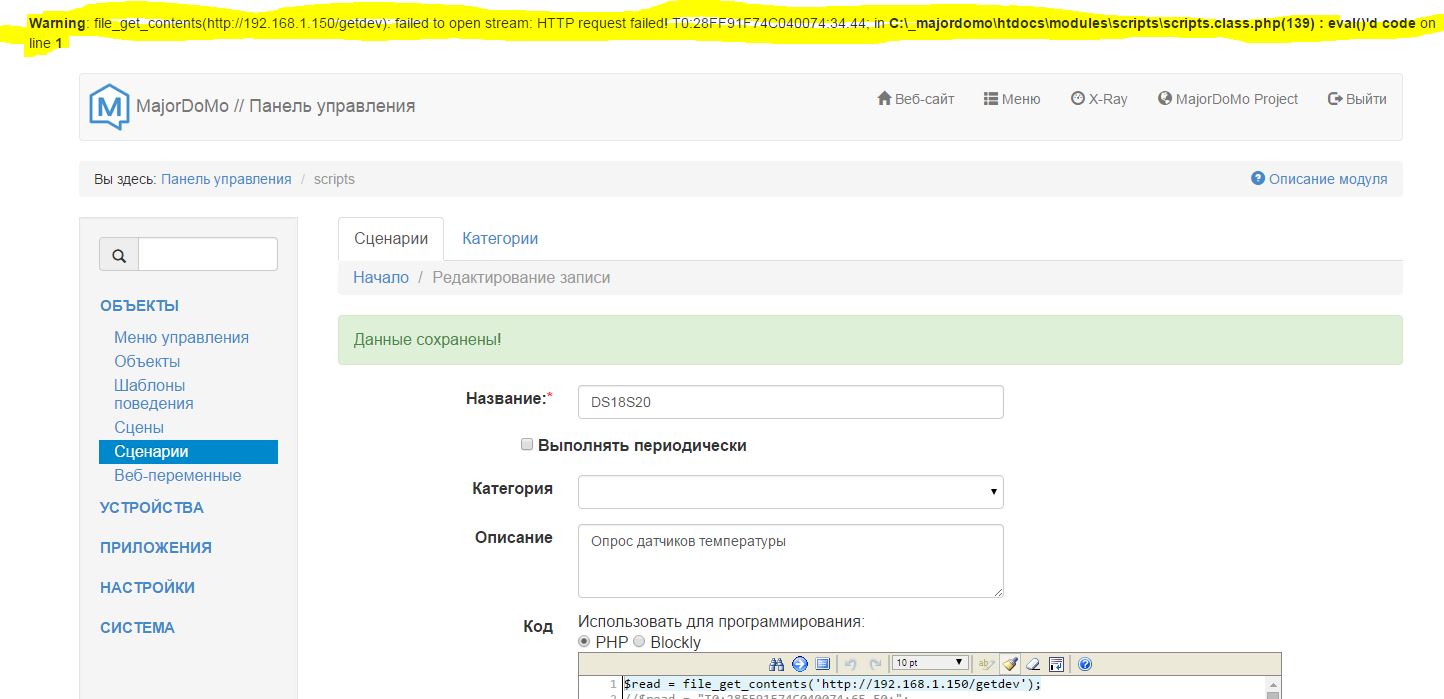Open Меню in the top navigation
1444x699 pixels.
pyautogui.click(x=1011, y=99)
